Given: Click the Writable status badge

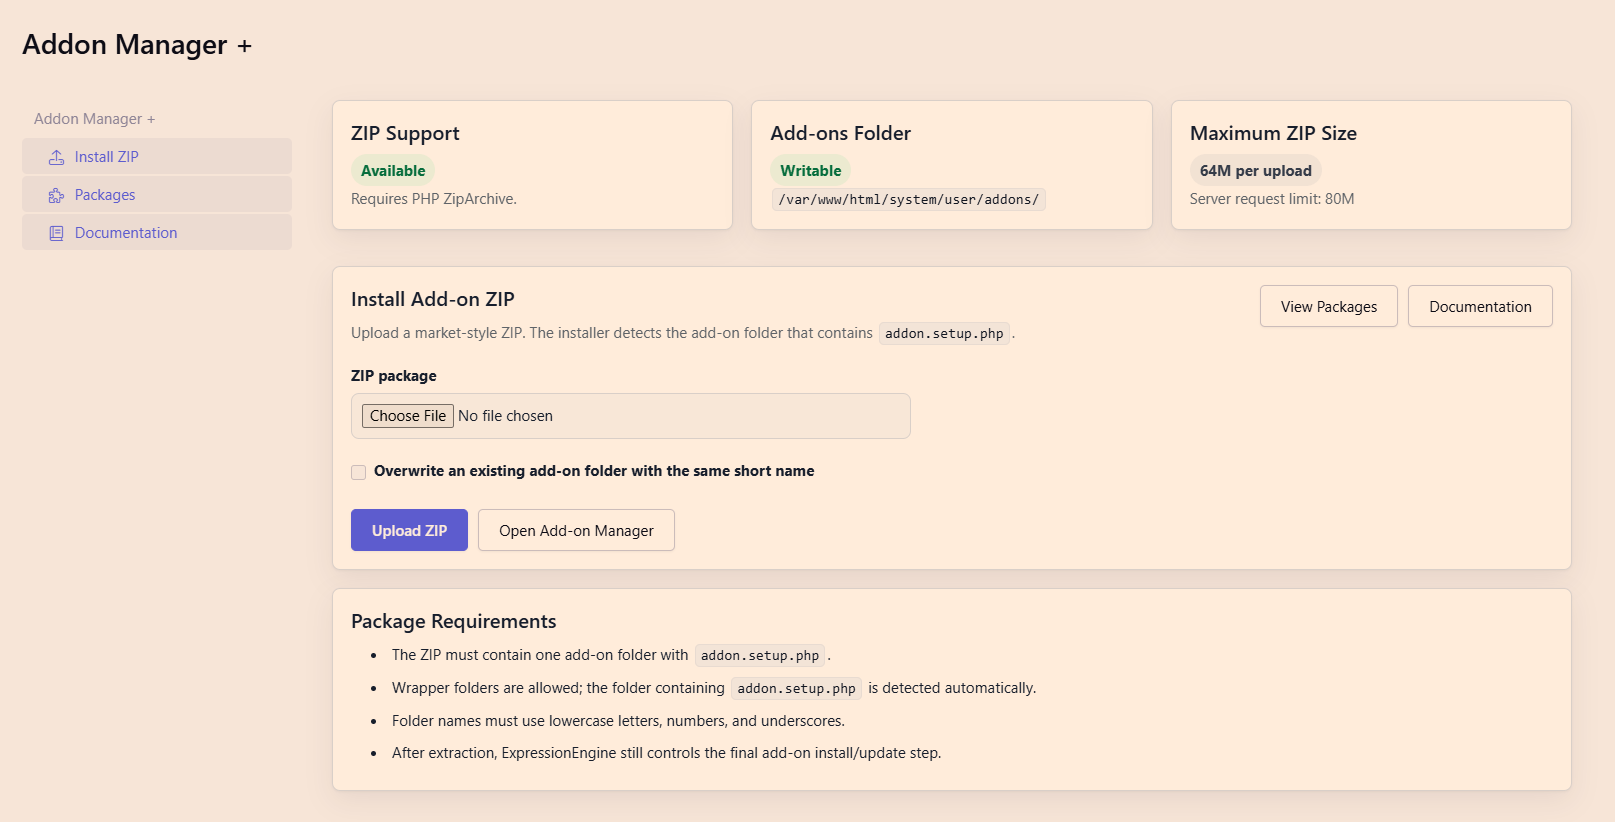Looking at the screenshot, I should (x=811, y=171).
